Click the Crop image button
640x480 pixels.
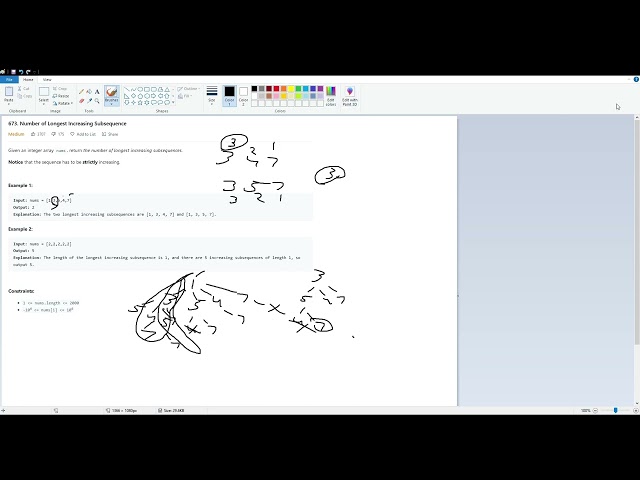(60, 89)
